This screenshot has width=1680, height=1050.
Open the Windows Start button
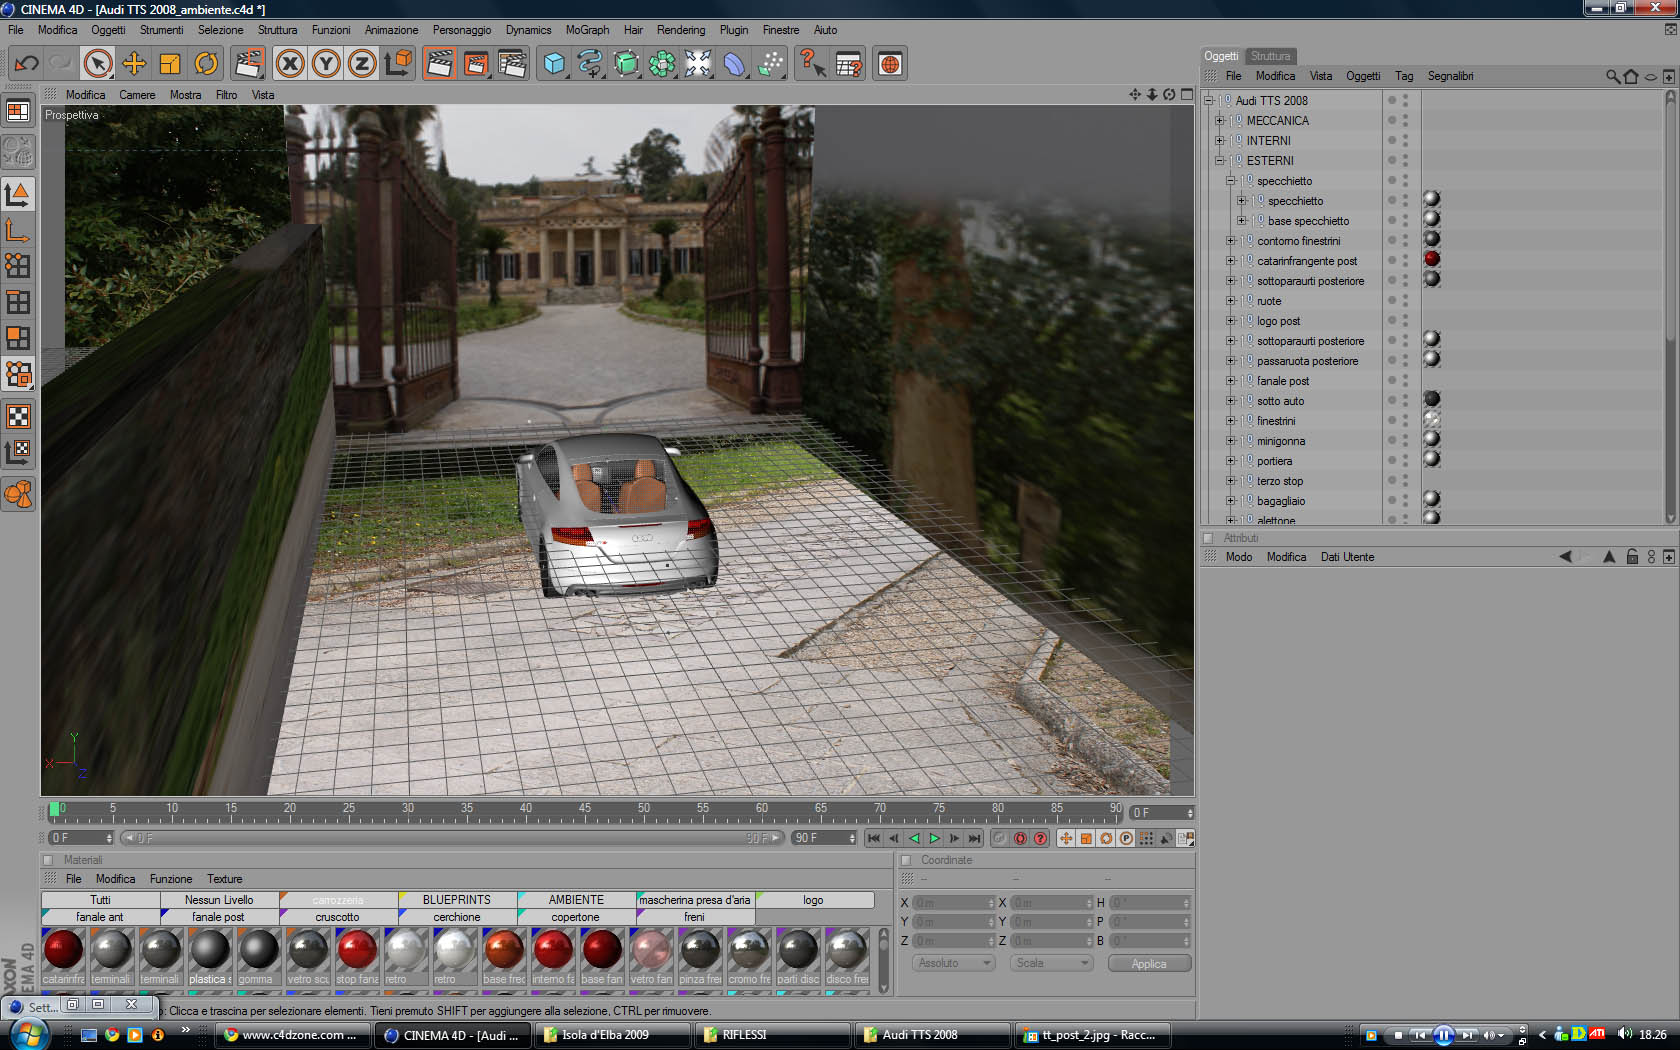[27, 1033]
